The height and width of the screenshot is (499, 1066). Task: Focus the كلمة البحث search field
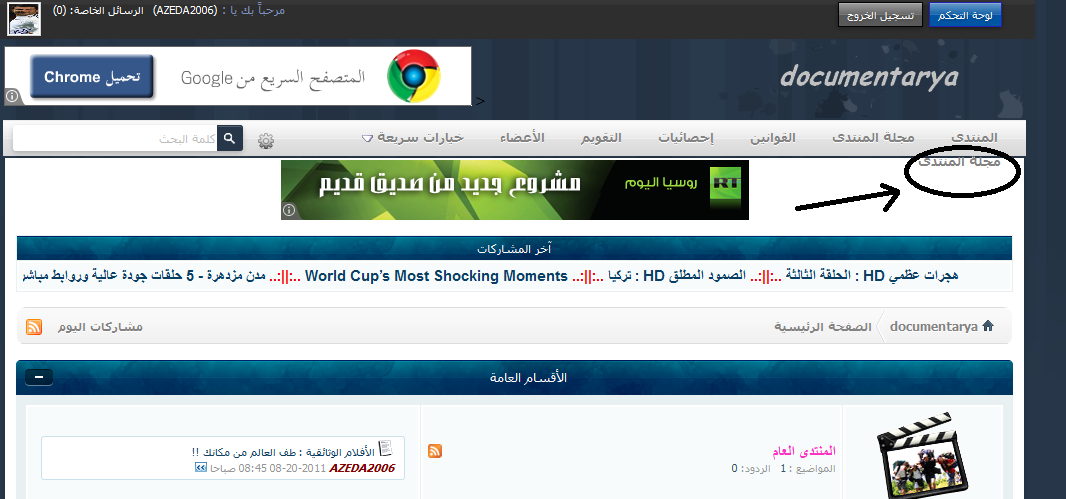[x=116, y=139]
